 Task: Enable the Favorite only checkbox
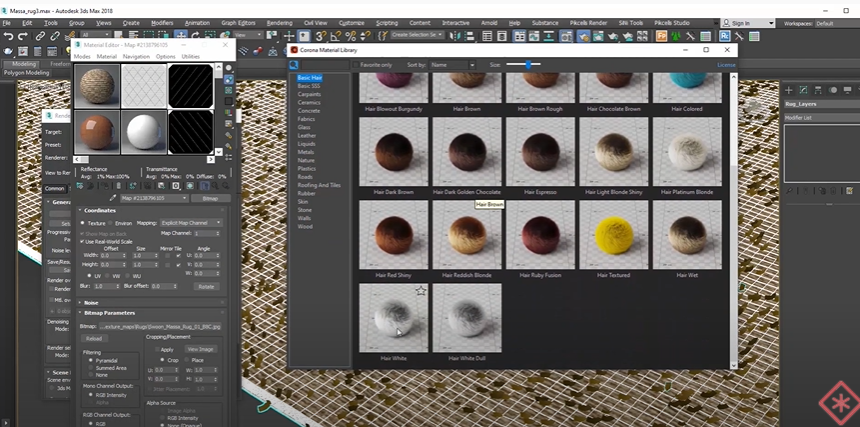pyautogui.click(x=353, y=65)
